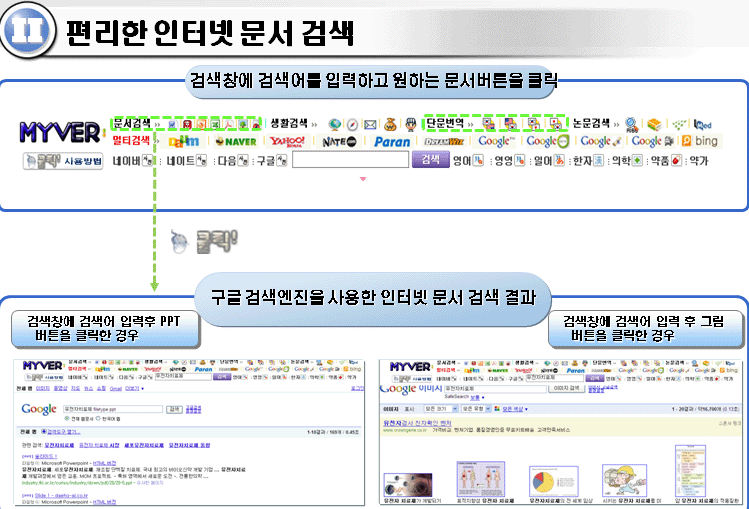
Task: Click the 사용방법 usage guide button
Action: click(x=63, y=161)
